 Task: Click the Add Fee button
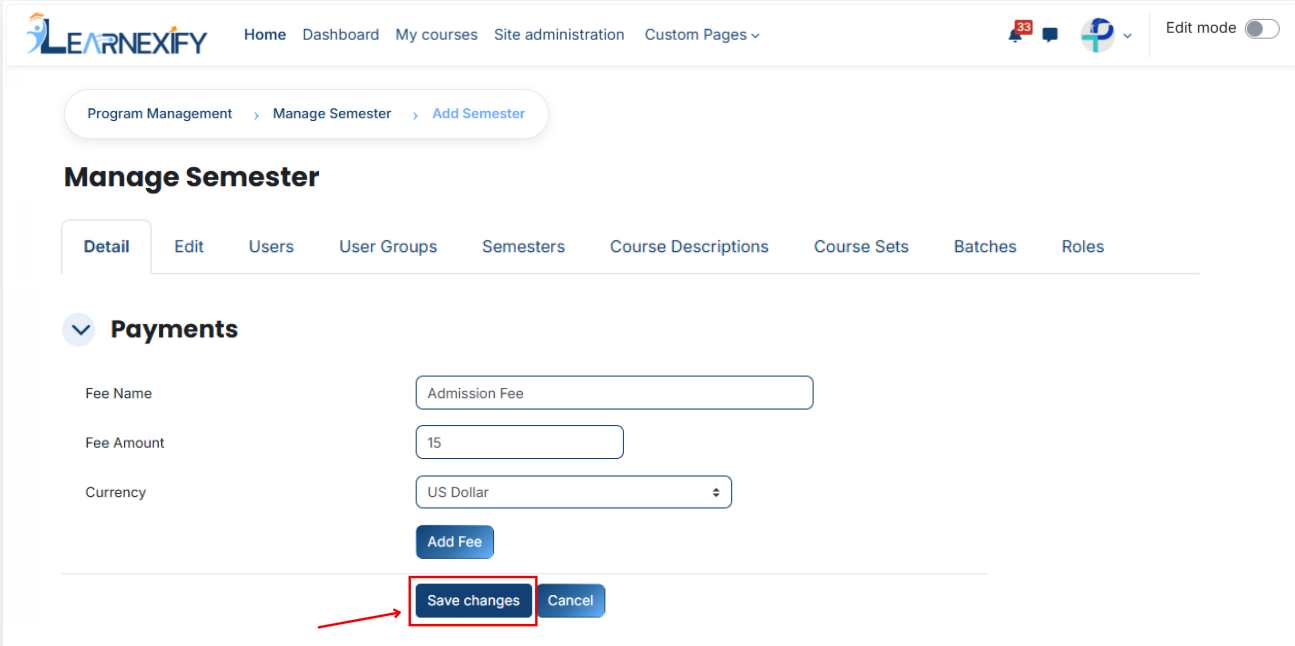(x=455, y=542)
